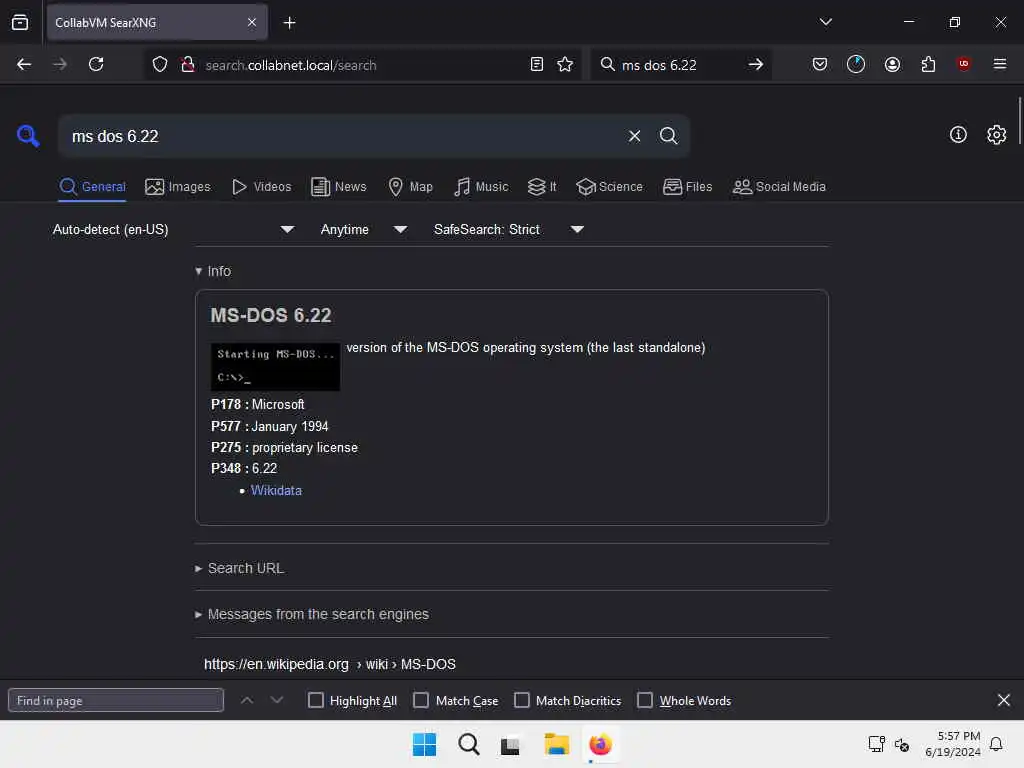The height and width of the screenshot is (768, 1024).
Task: Expand Messages from the search engines
Action: tap(312, 615)
